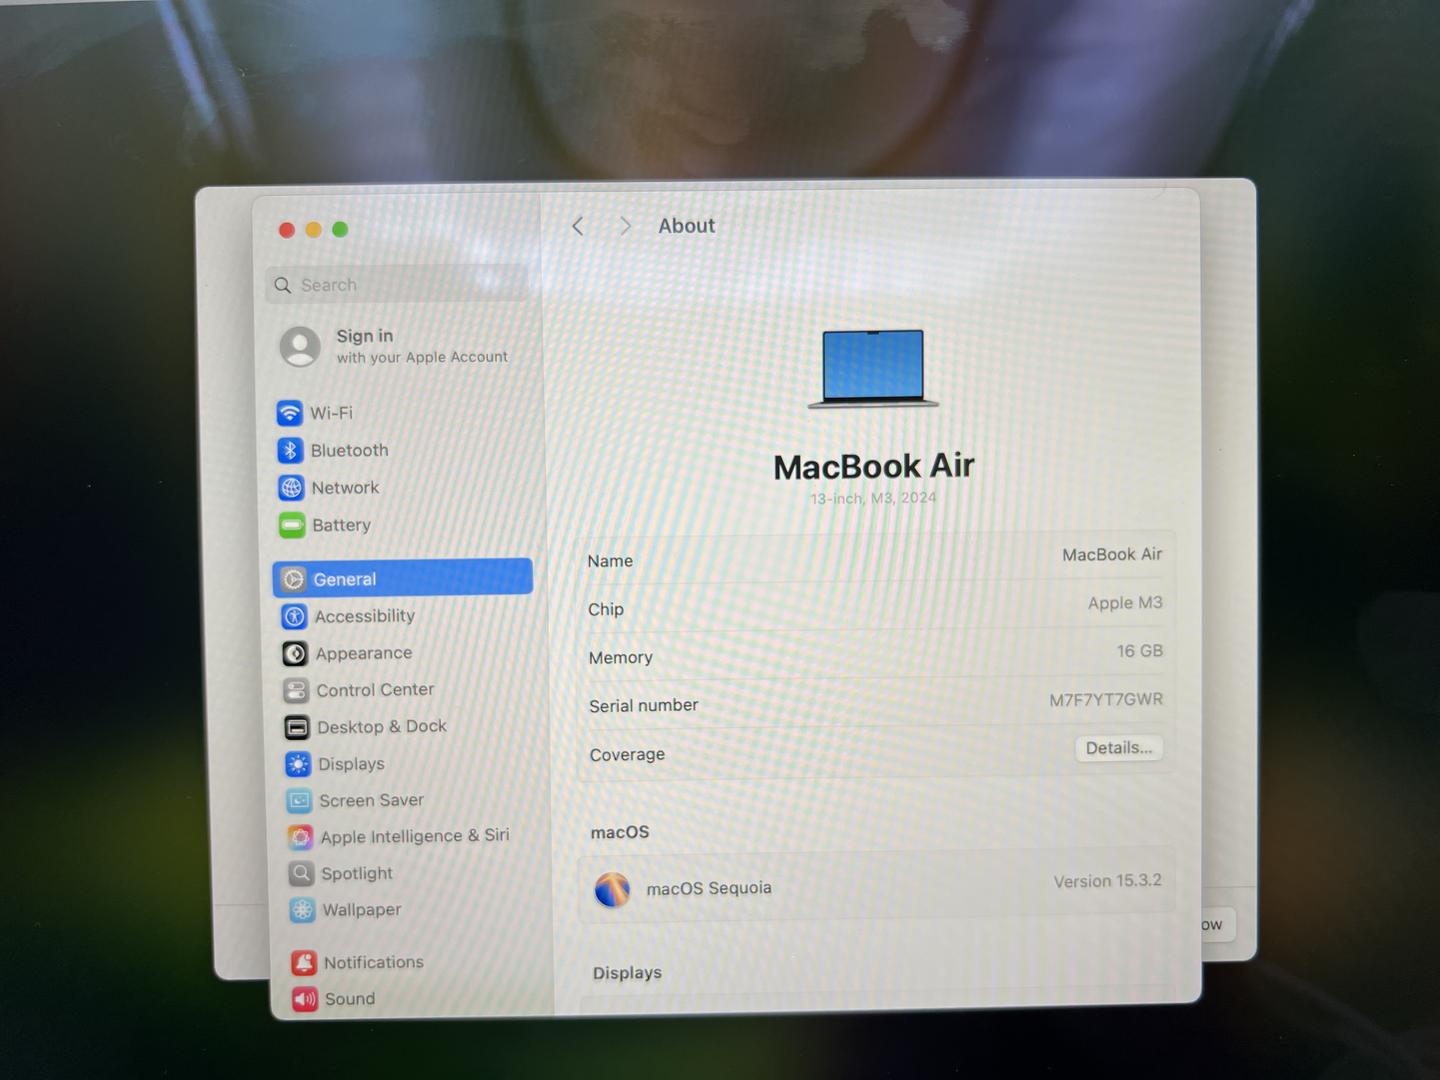
Task: Go back with the left chevron
Action: [x=578, y=226]
